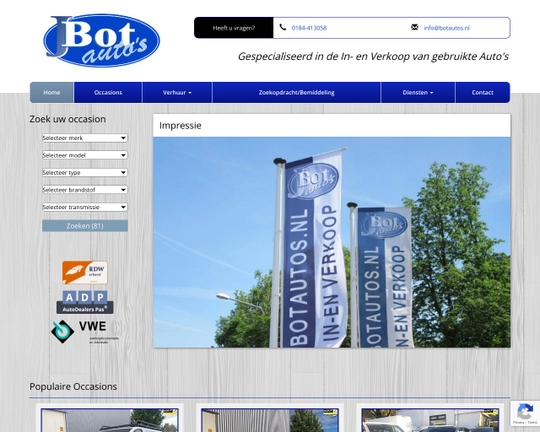540x432 pixels.
Task: Click the J Bot auto's logo
Action: (102, 41)
